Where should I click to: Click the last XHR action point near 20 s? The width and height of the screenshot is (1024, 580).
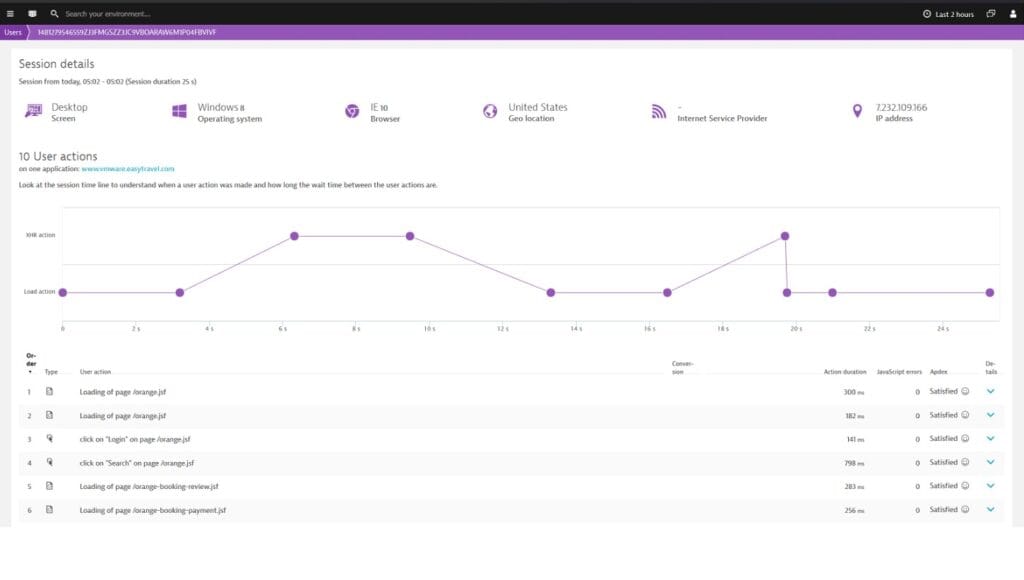[x=785, y=236]
